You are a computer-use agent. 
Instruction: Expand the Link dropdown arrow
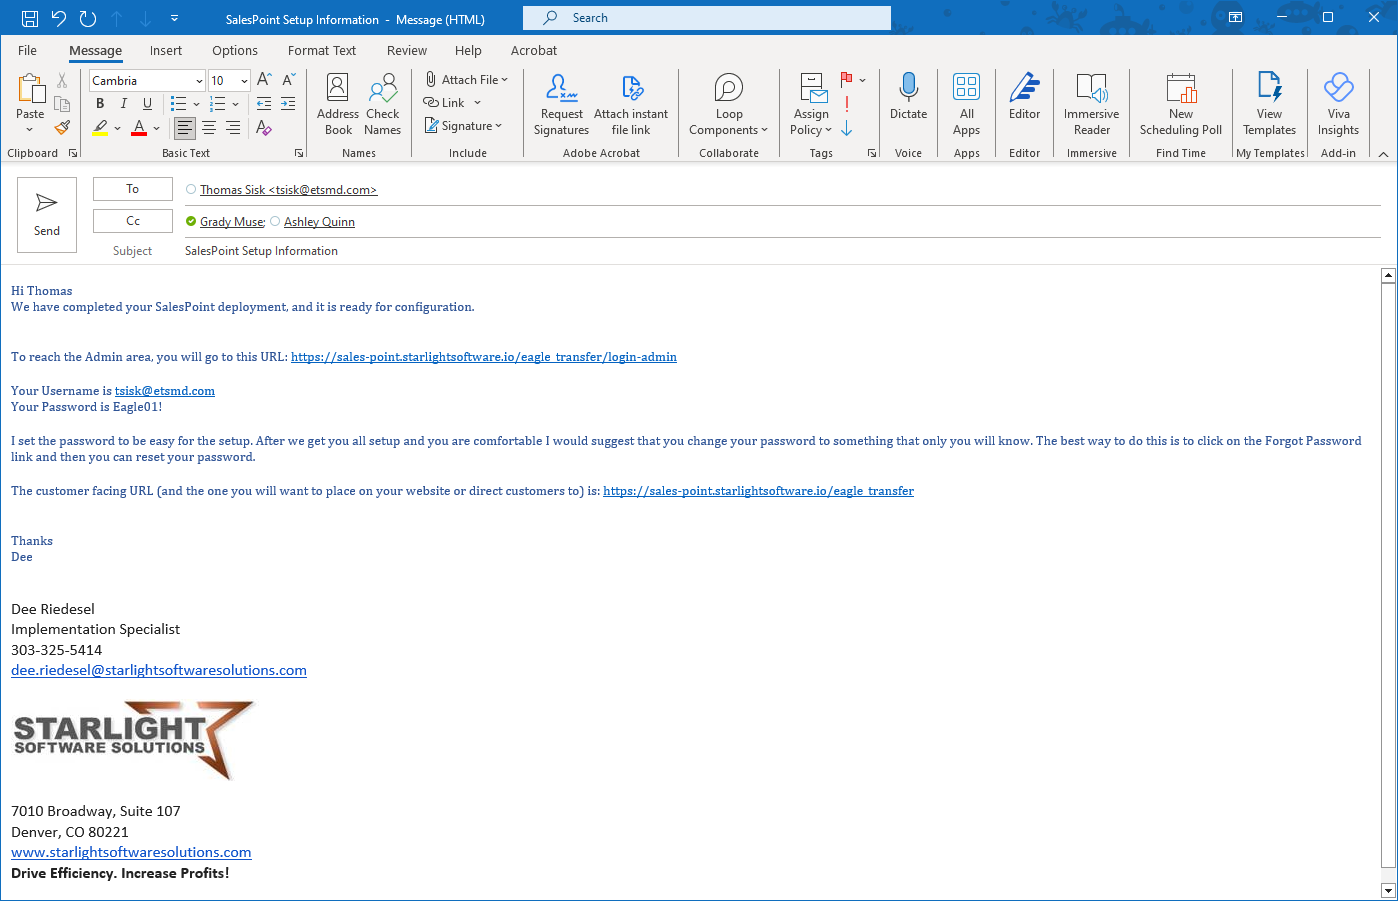(477, 103)
